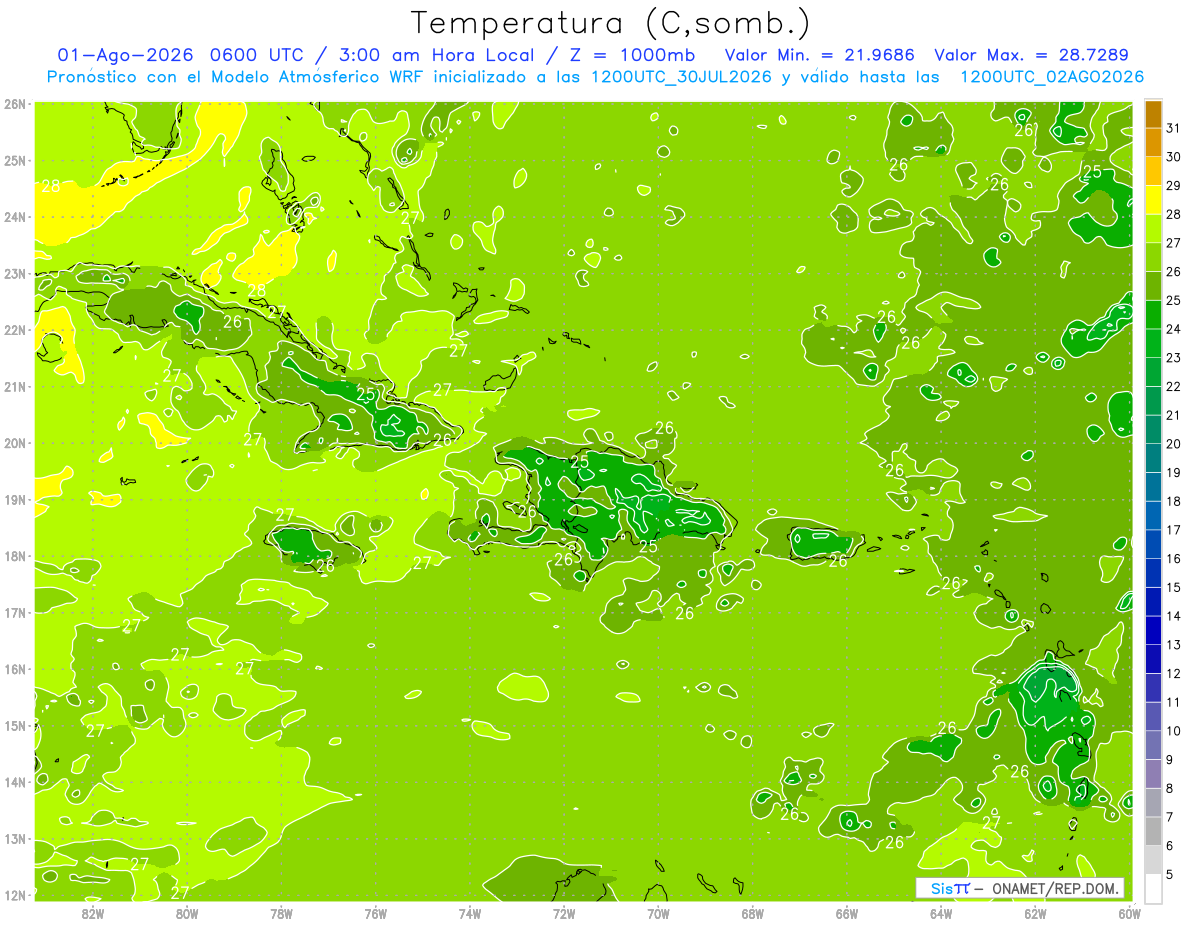Pick the yellow legend swatch between 28 and 29
1200x927 pixels.
tap(1153, 199)
